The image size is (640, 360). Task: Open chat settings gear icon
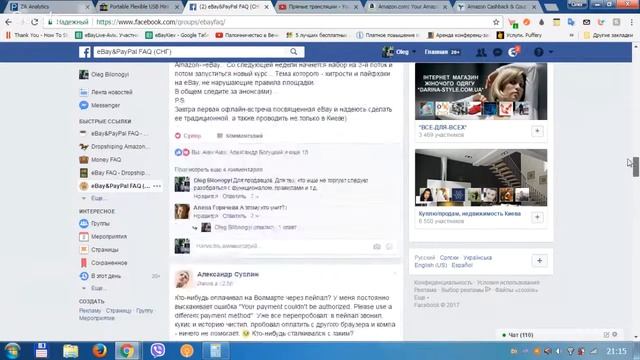[615, 335]
